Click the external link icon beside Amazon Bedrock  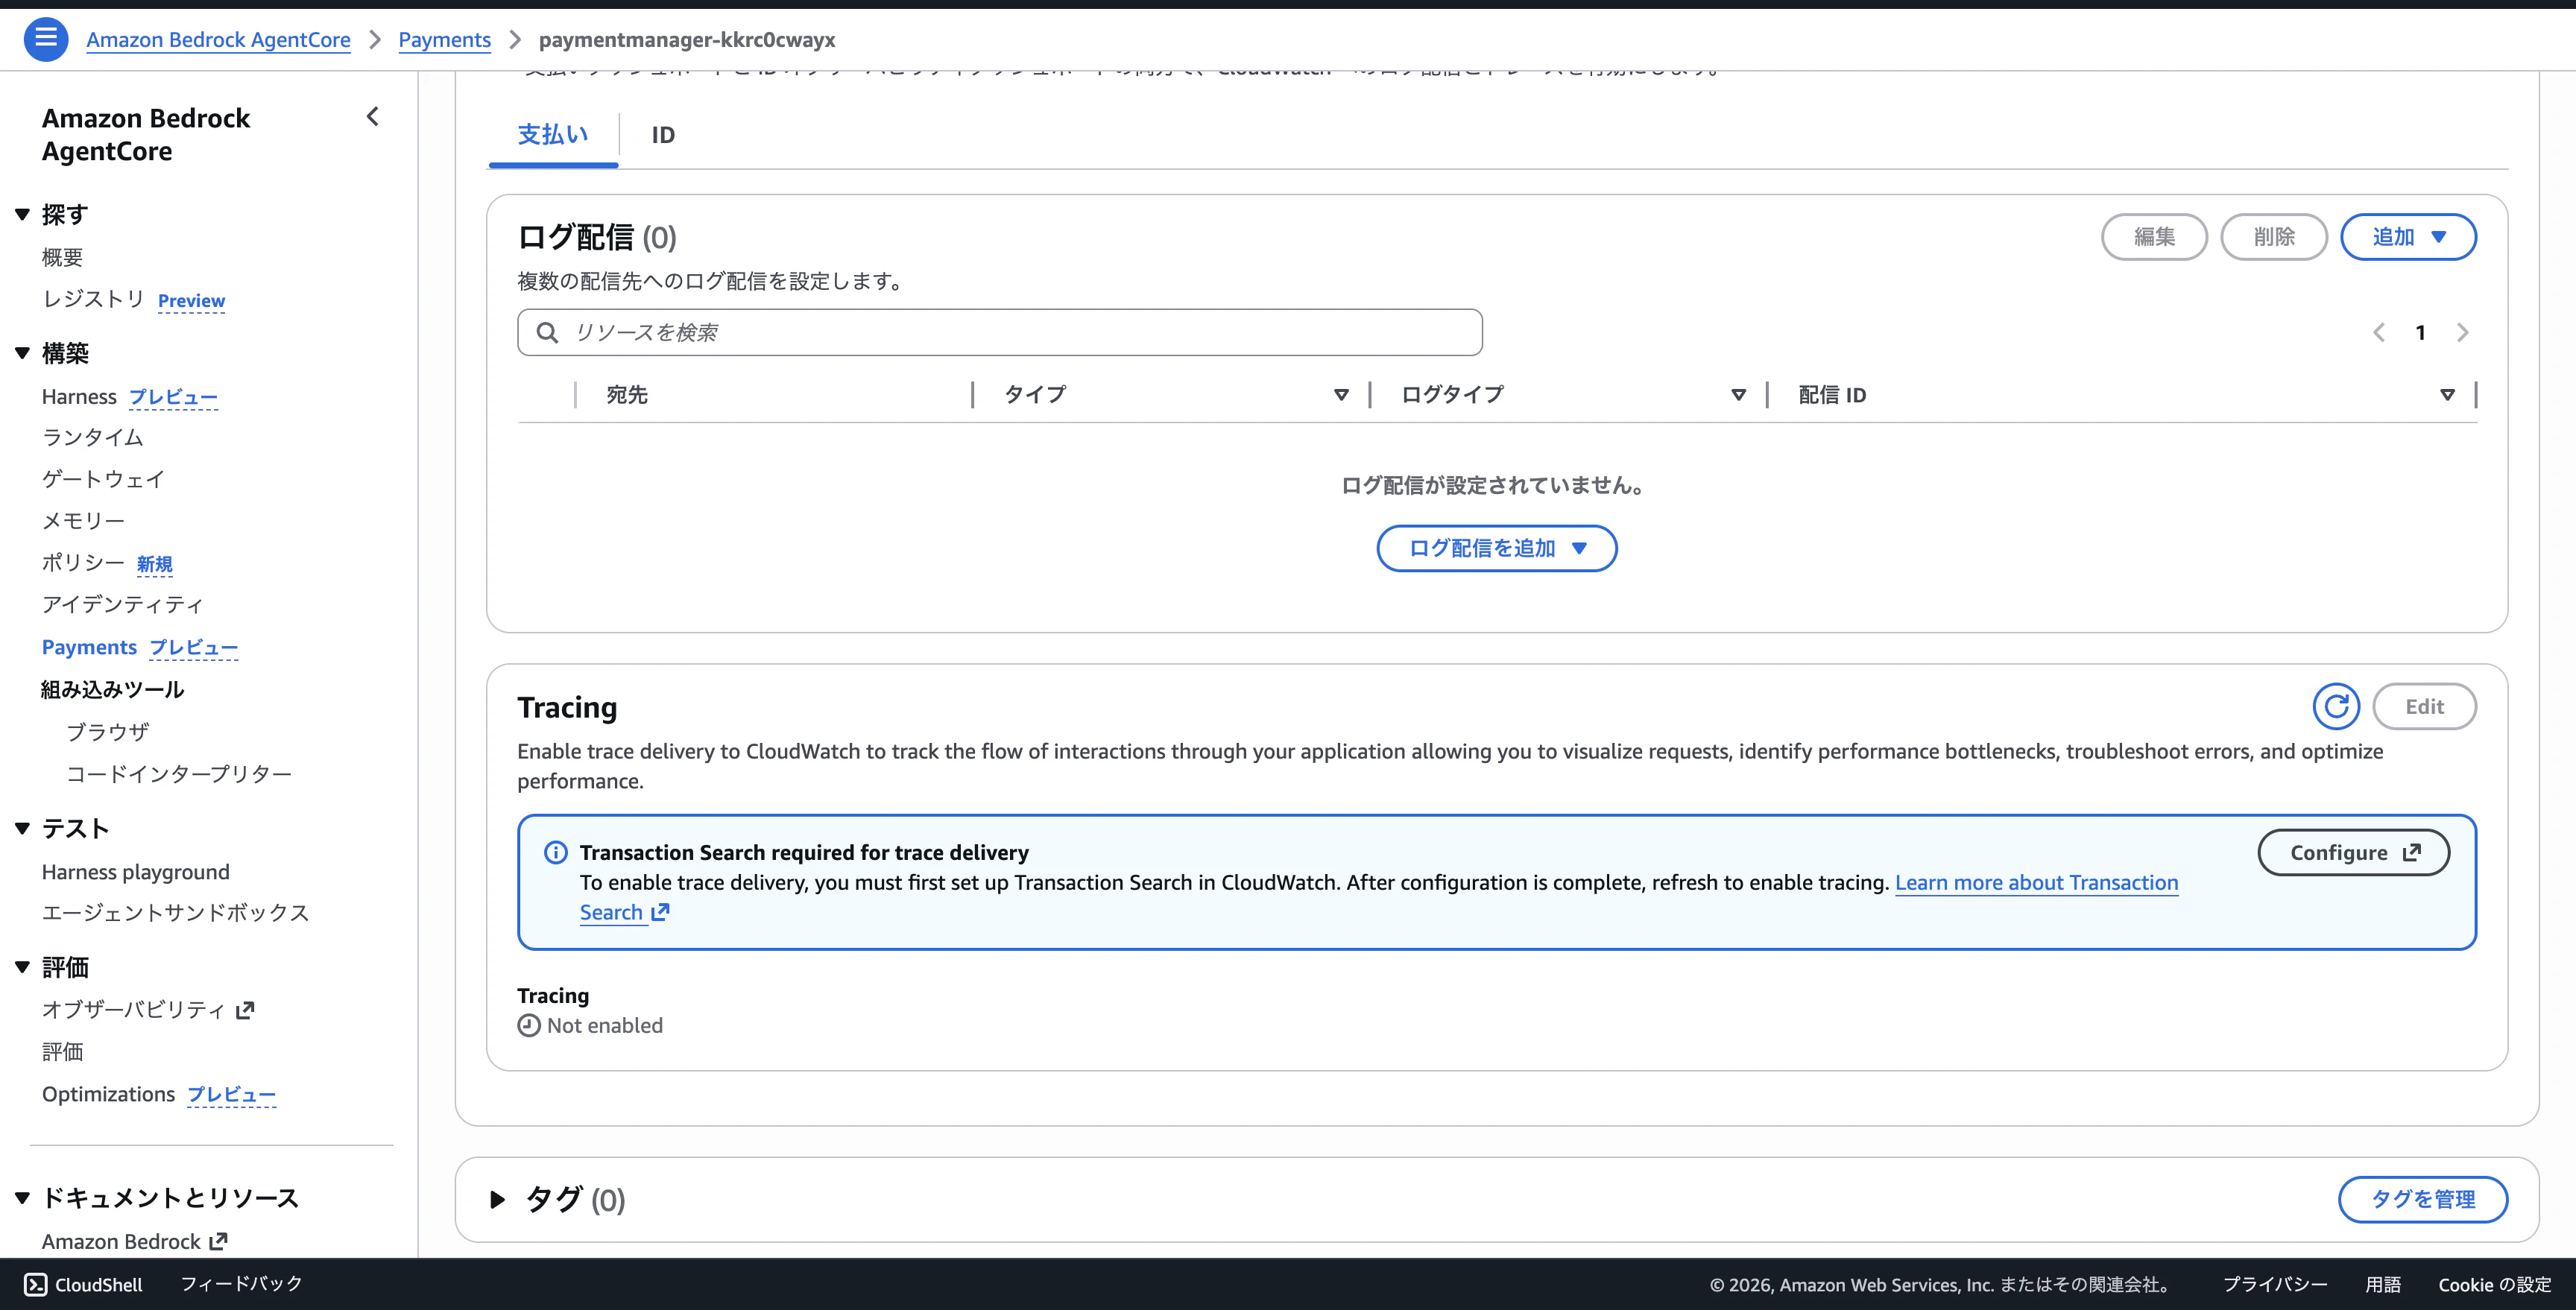(x=219, y=1241)
